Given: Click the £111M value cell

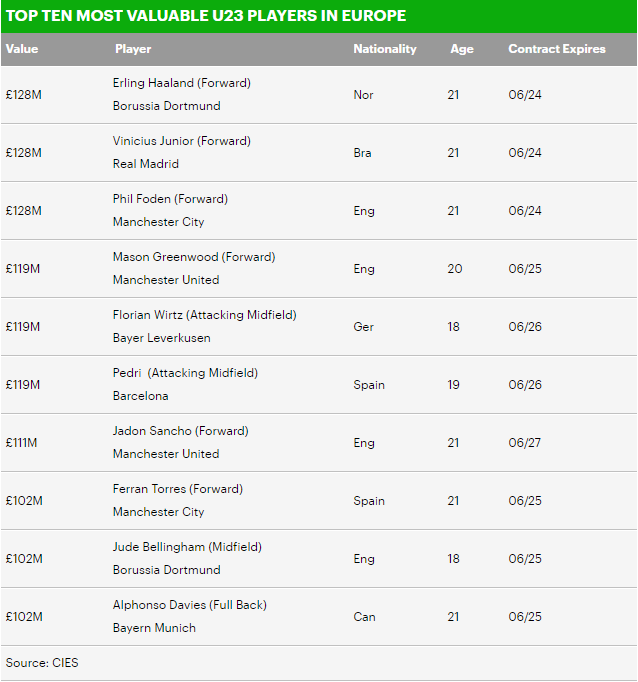Looking at the screenshot, I should (23, 443).
